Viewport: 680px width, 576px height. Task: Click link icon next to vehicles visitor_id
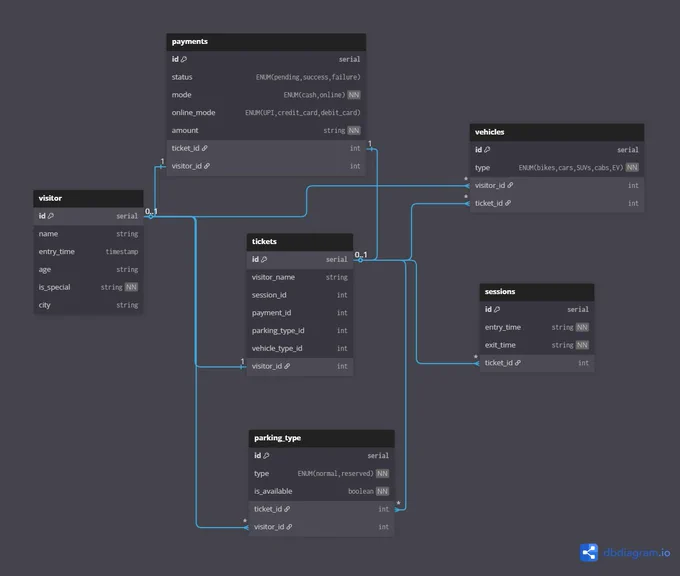(x=510, y=185)
